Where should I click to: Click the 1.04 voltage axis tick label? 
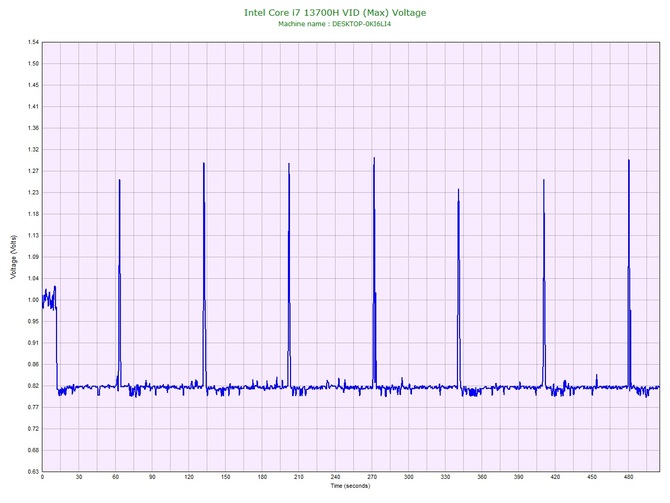coord(33,278)
